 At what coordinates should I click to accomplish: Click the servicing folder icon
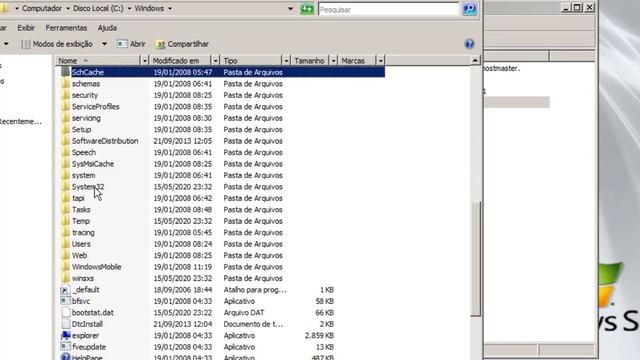[x=65, y=118]
